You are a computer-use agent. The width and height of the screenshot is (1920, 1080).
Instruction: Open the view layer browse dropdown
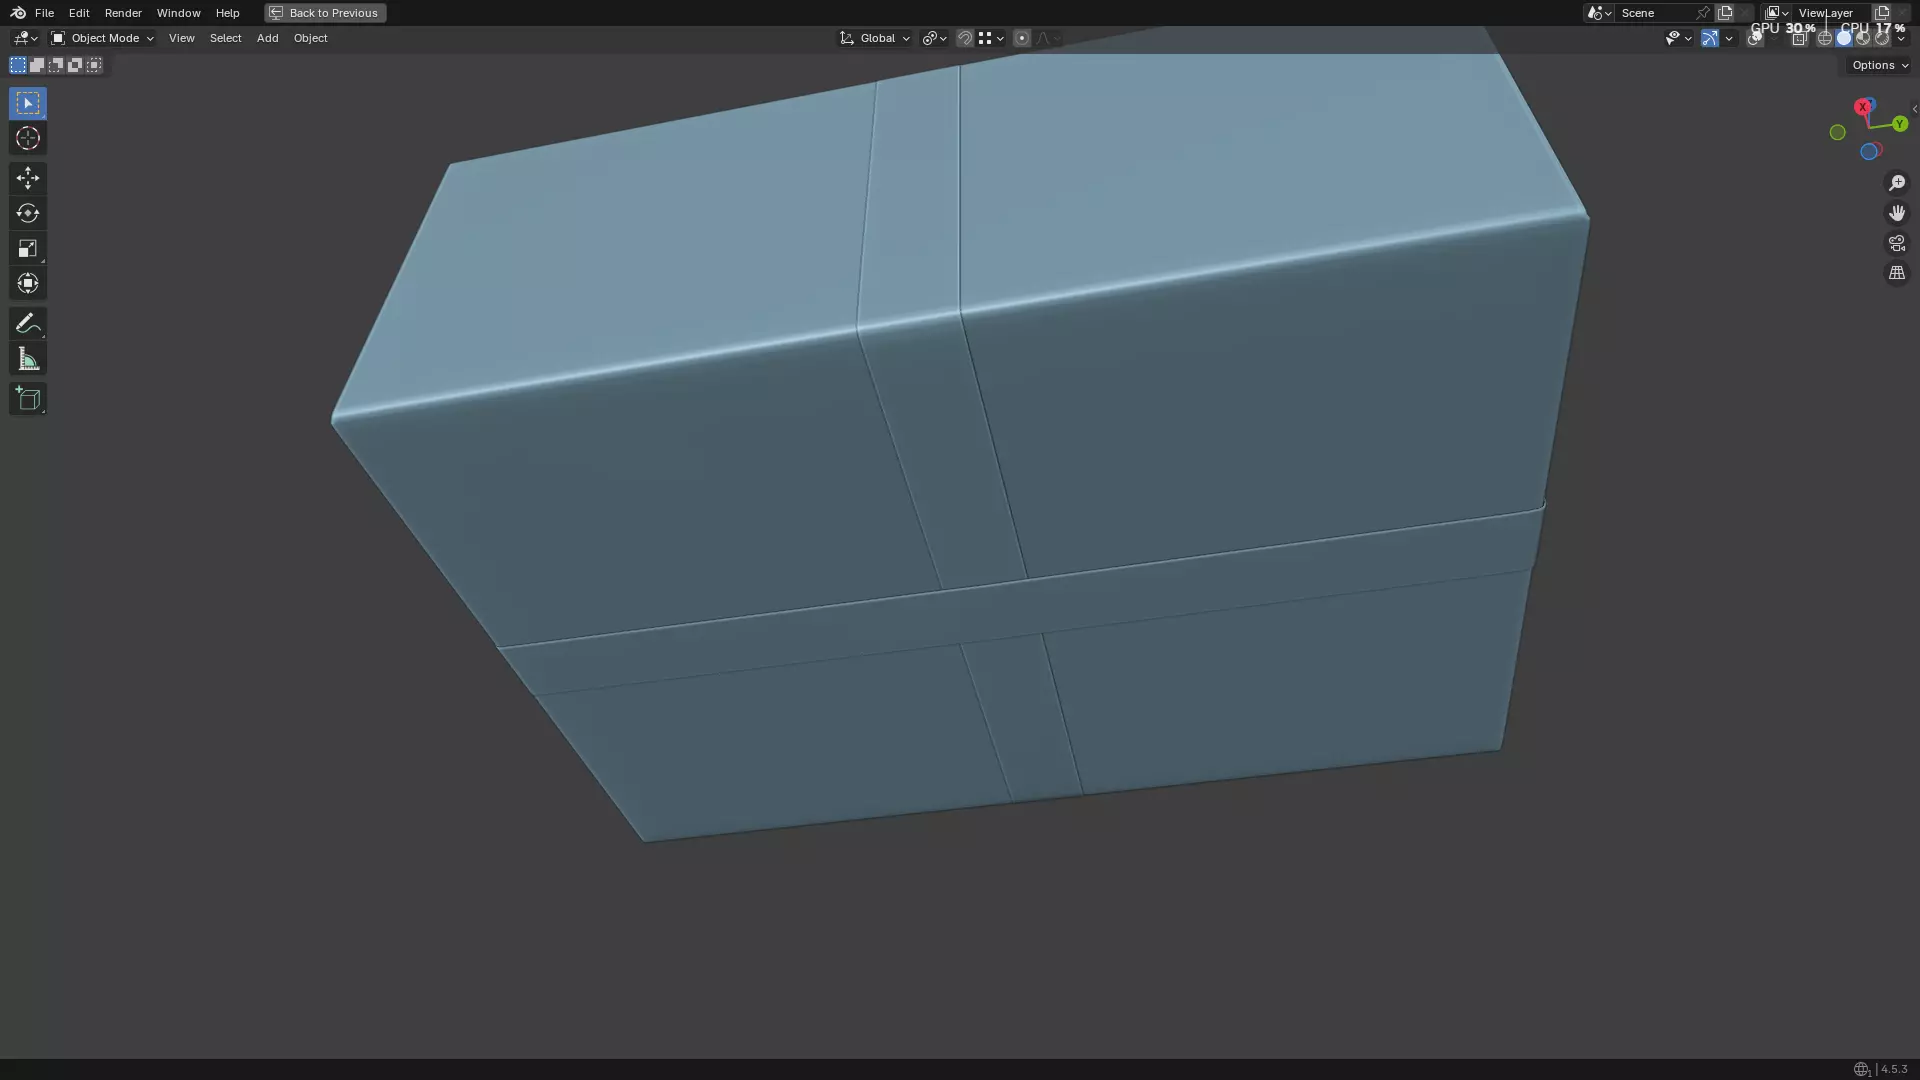[x=1777, y=13]
